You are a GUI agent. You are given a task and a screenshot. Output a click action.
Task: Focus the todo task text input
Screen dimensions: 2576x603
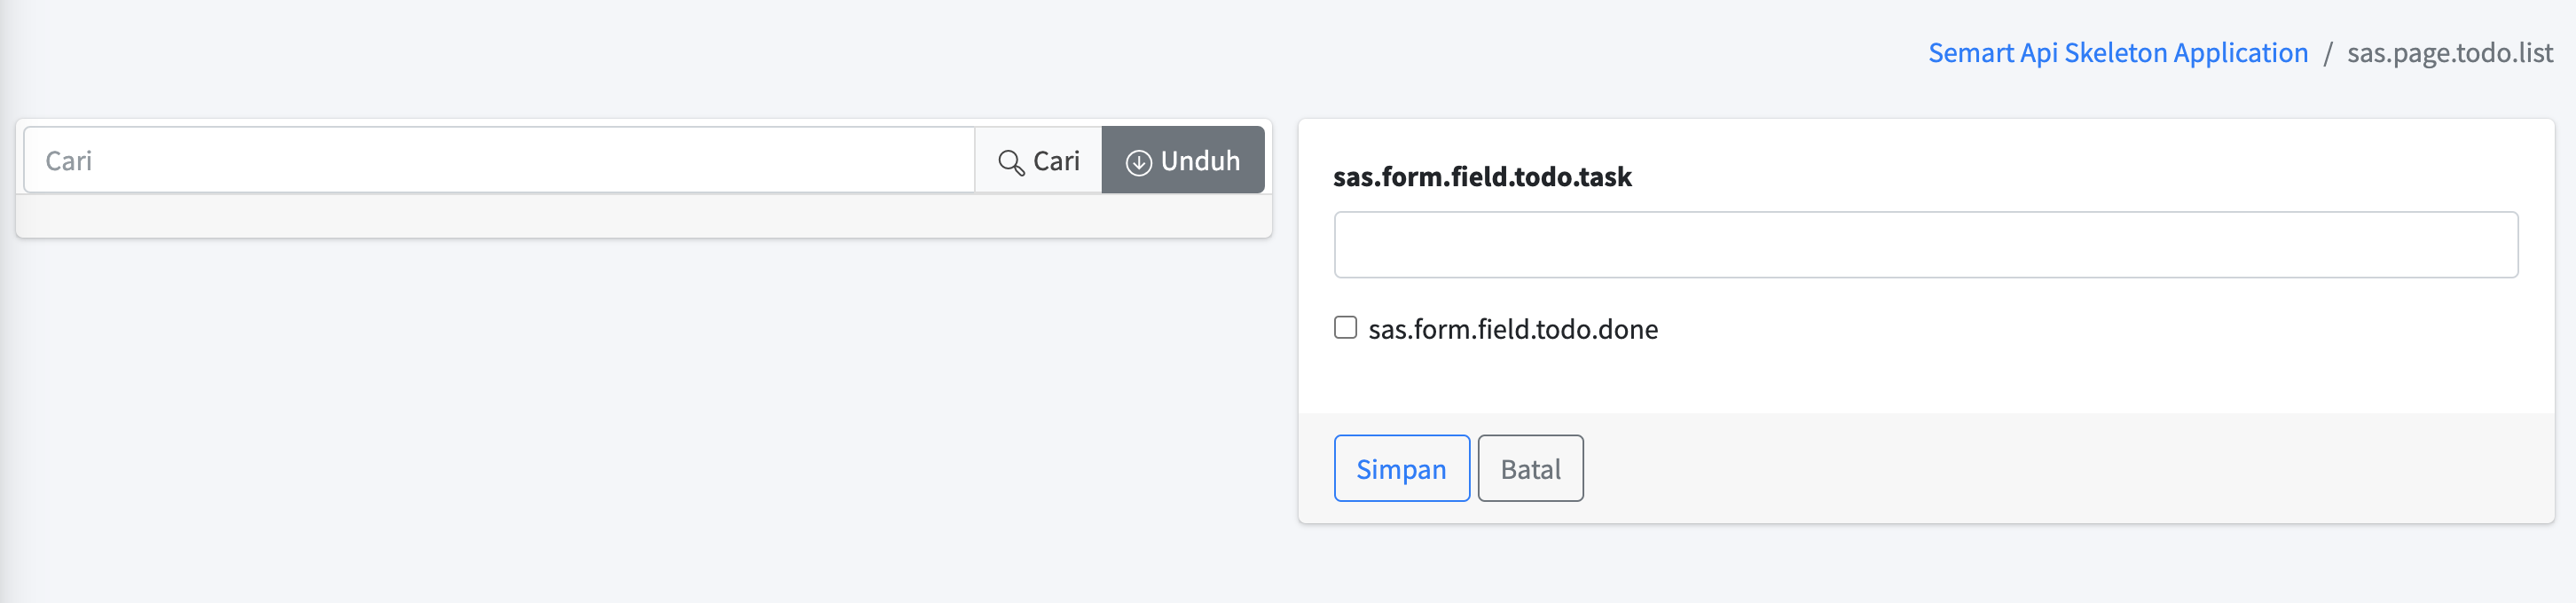pyautogui.click(x=1925, y=244)
